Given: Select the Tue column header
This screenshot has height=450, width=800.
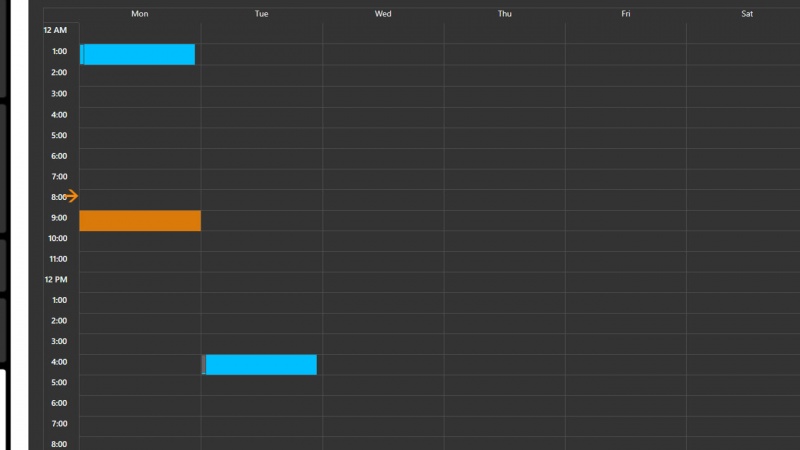Looking at the screenshot, I should 261,14.
